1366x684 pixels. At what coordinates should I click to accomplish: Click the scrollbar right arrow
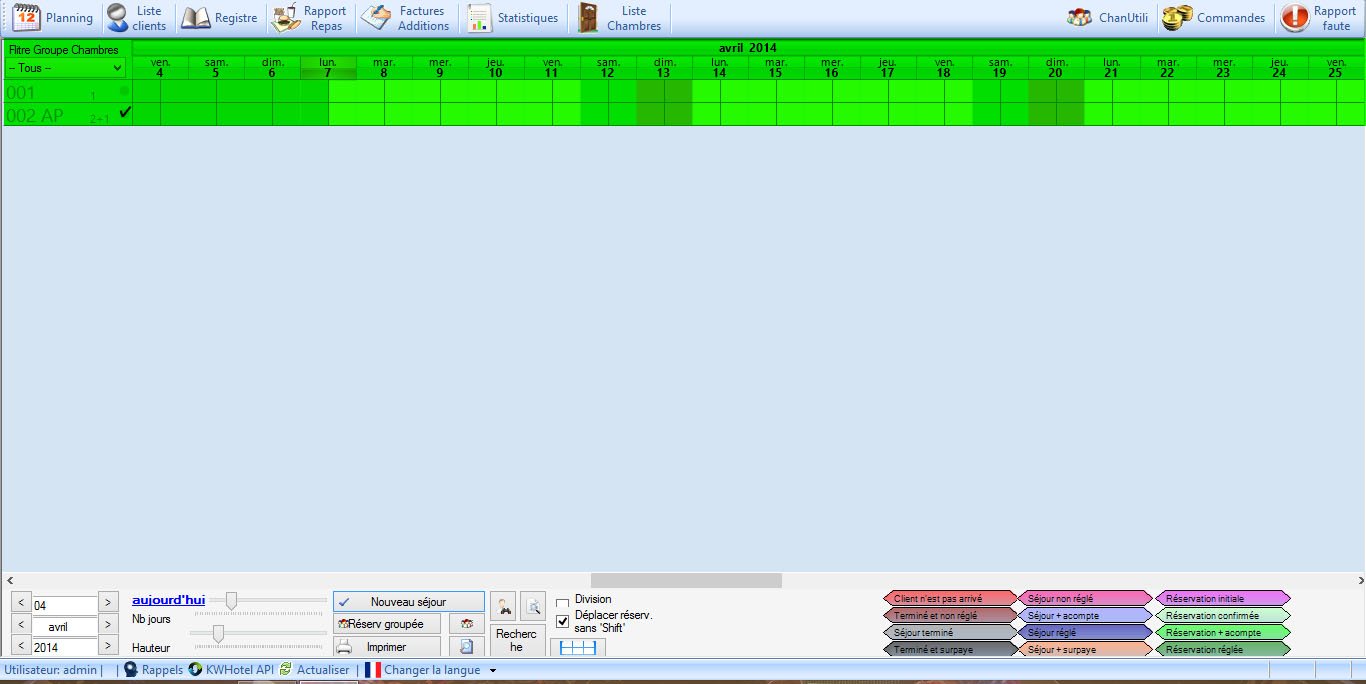(x=1360, y=580)
